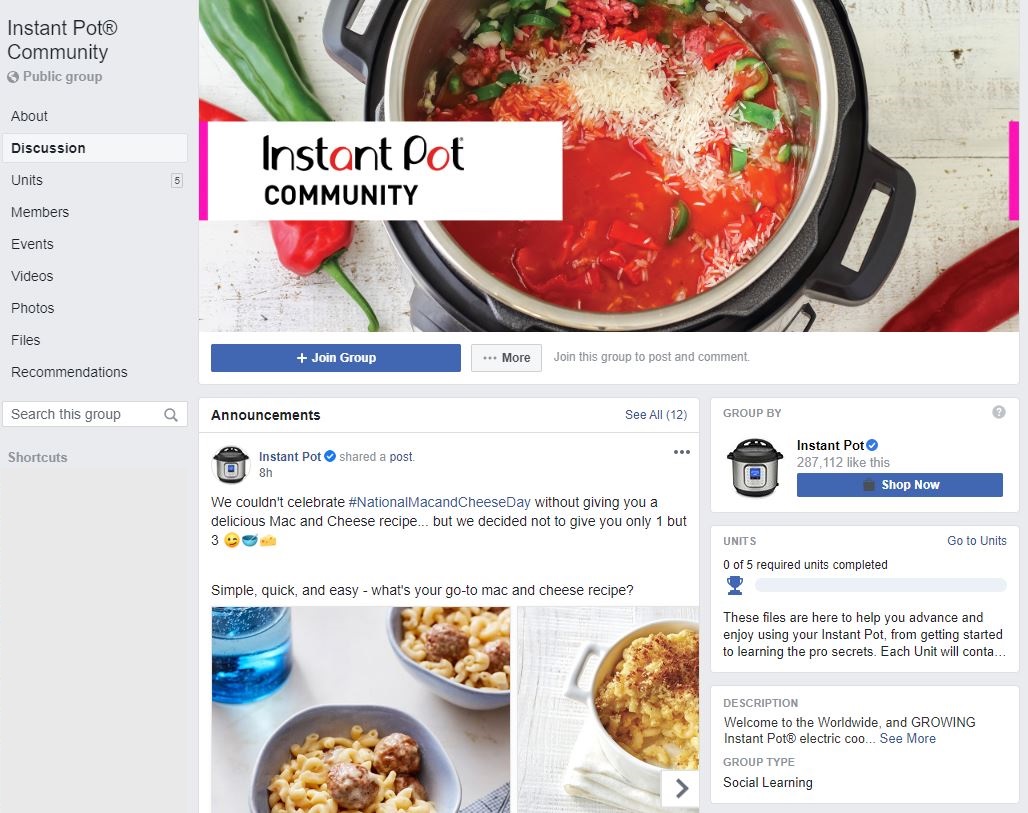This screenshot has width=1028, height=813.
Task: Open the three-dot post options menu
Action: (x=682, y=452)
